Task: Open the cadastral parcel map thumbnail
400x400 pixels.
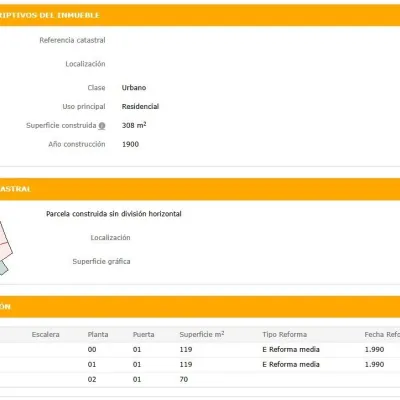Action: coord(6,248)
